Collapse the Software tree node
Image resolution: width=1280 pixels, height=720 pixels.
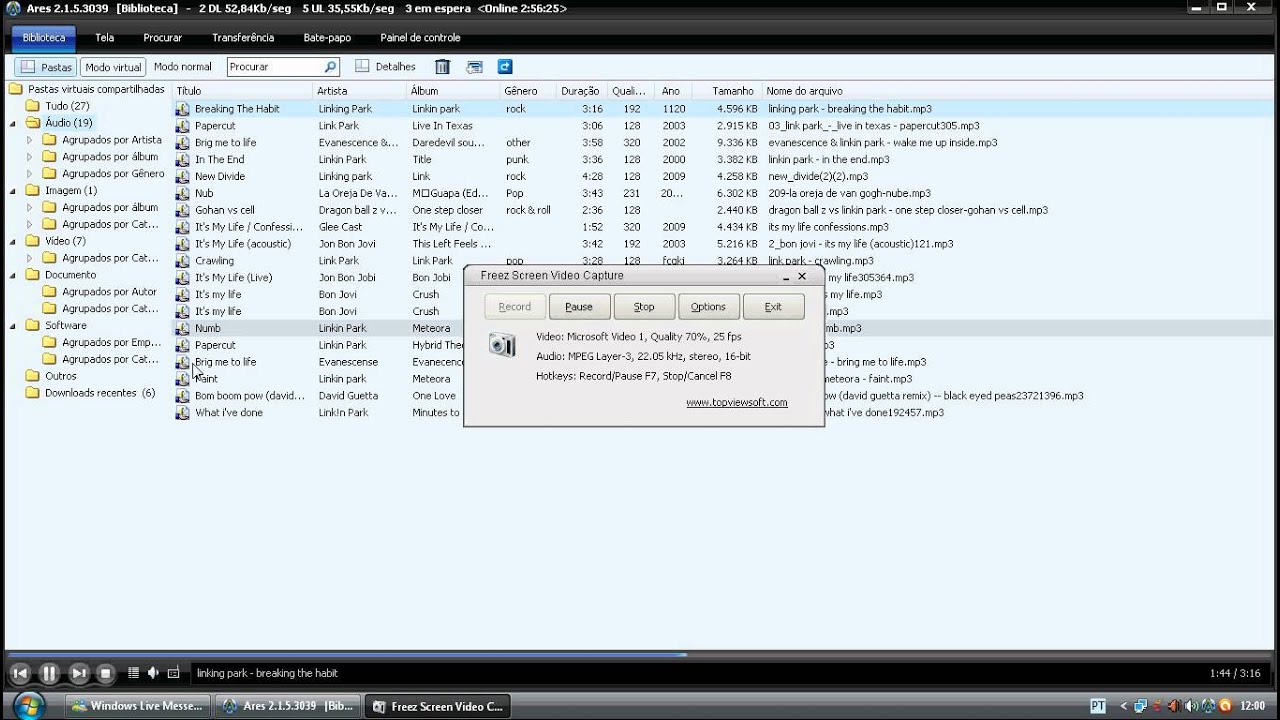(13, 326)
